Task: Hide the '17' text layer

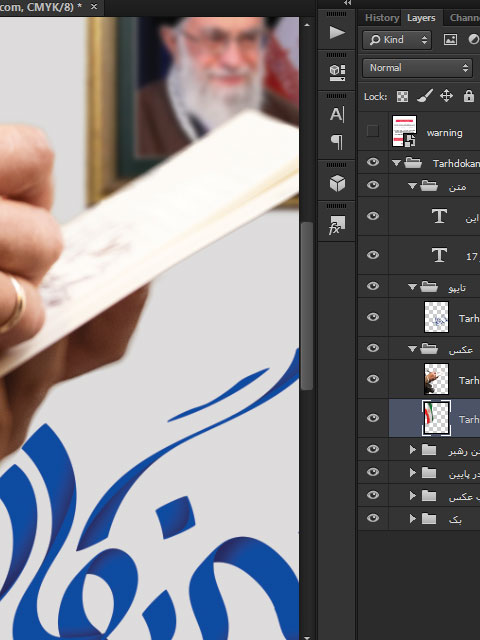Action: 373,255
